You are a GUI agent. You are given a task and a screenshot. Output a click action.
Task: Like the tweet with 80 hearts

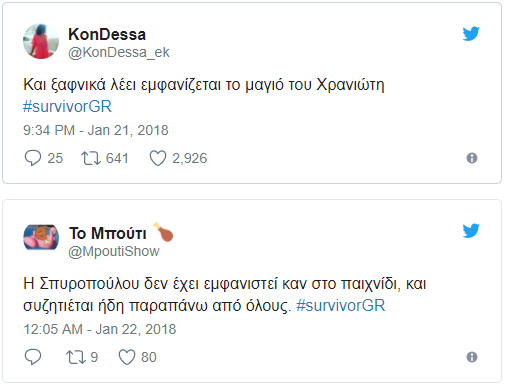point(127,357)
